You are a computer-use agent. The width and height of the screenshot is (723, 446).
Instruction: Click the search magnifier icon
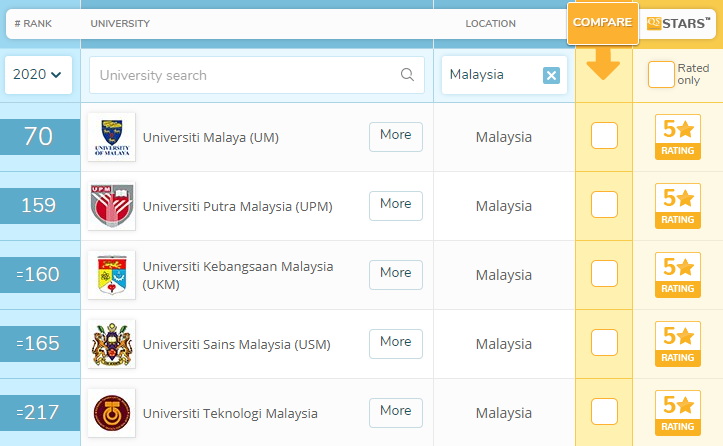click(407, 74)
